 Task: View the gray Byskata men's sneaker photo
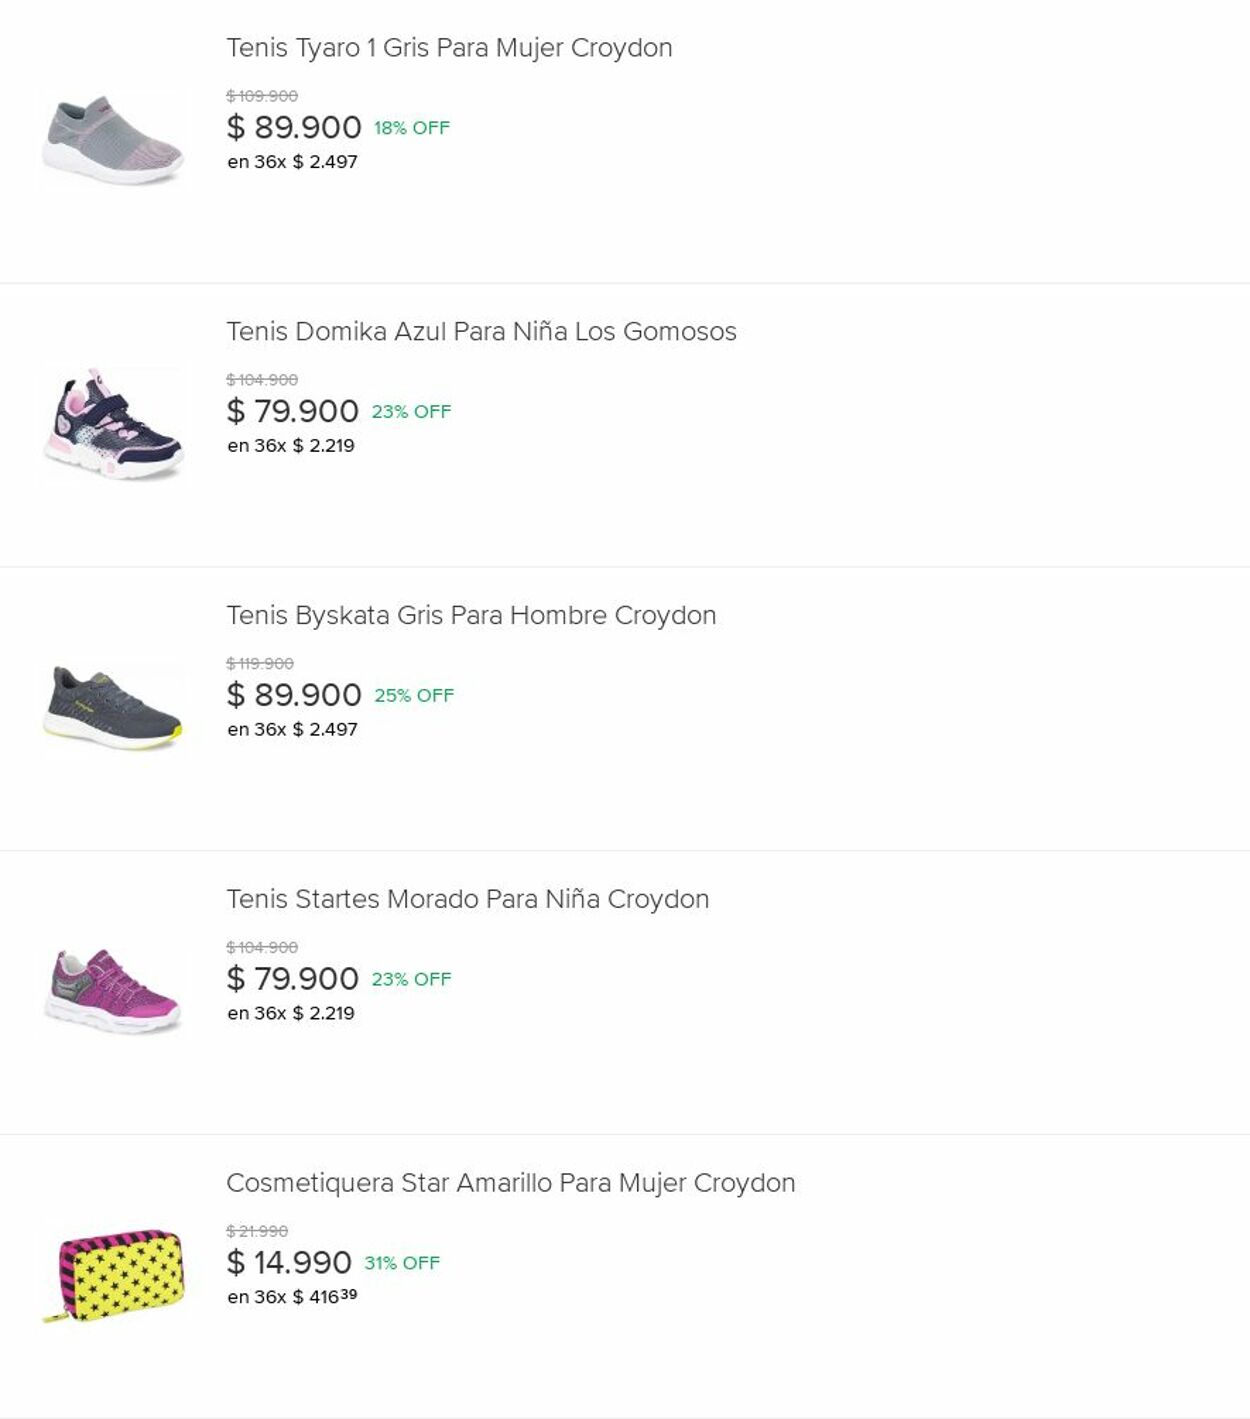pos(113,708)
